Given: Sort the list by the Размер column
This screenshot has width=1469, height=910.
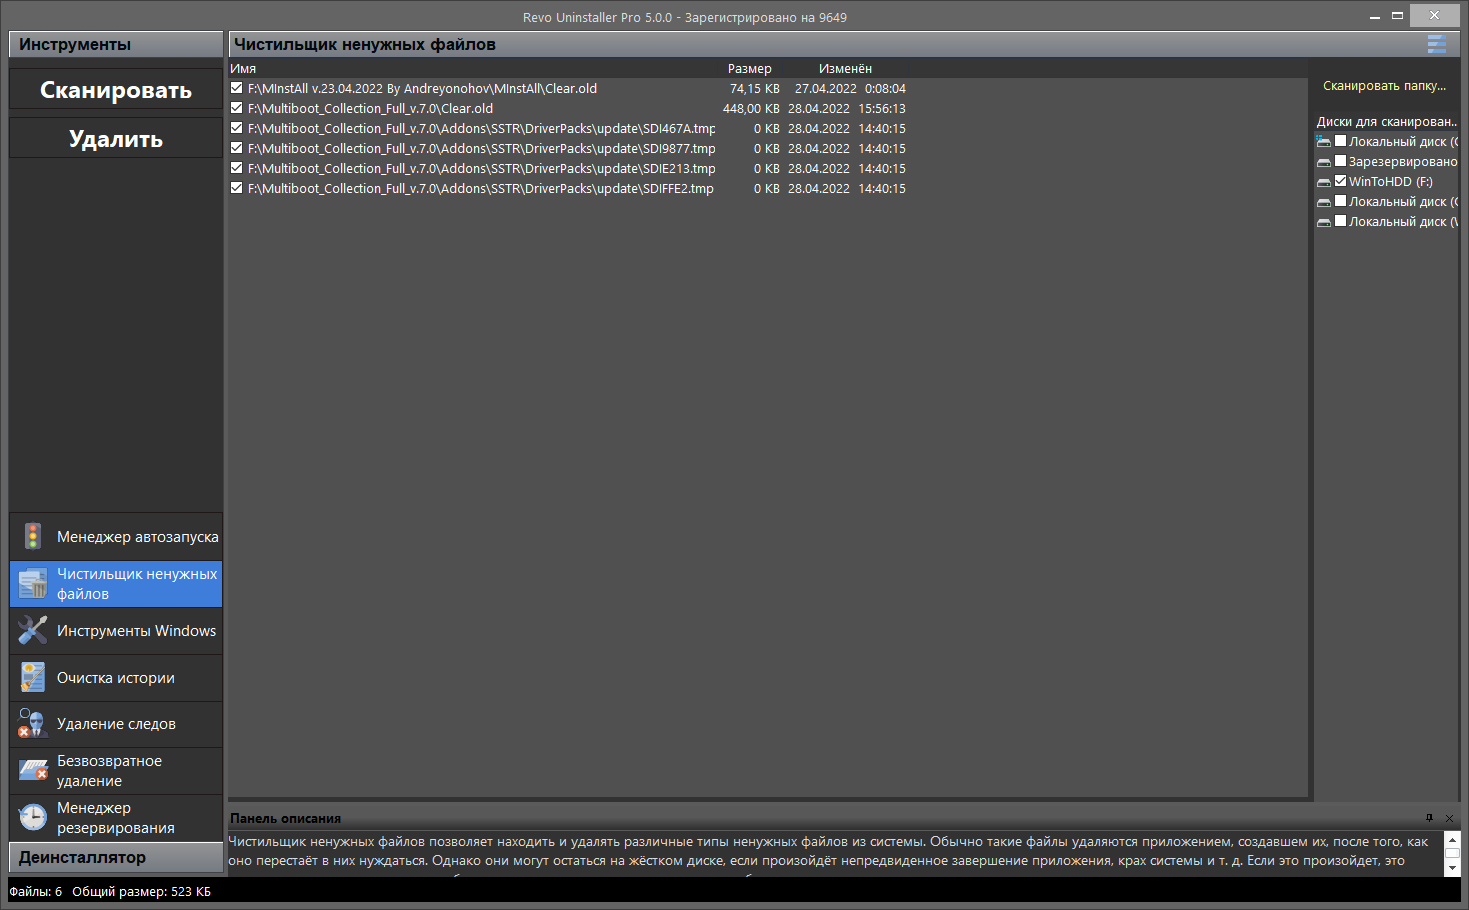Looking at the screenshot, I should tap(750, 69).
